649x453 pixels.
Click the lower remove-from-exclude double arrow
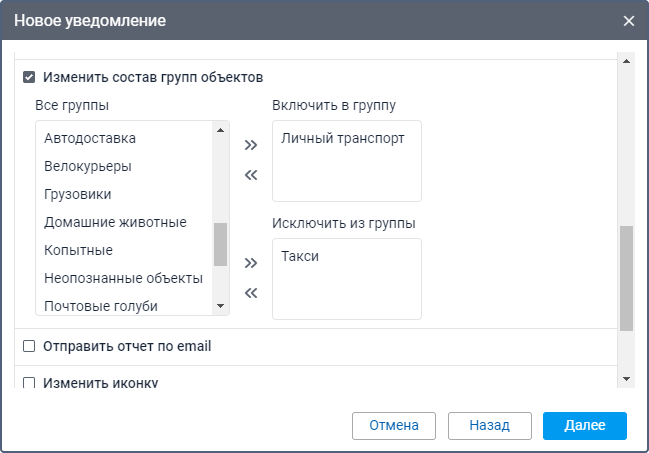click(x=251, y=293)
